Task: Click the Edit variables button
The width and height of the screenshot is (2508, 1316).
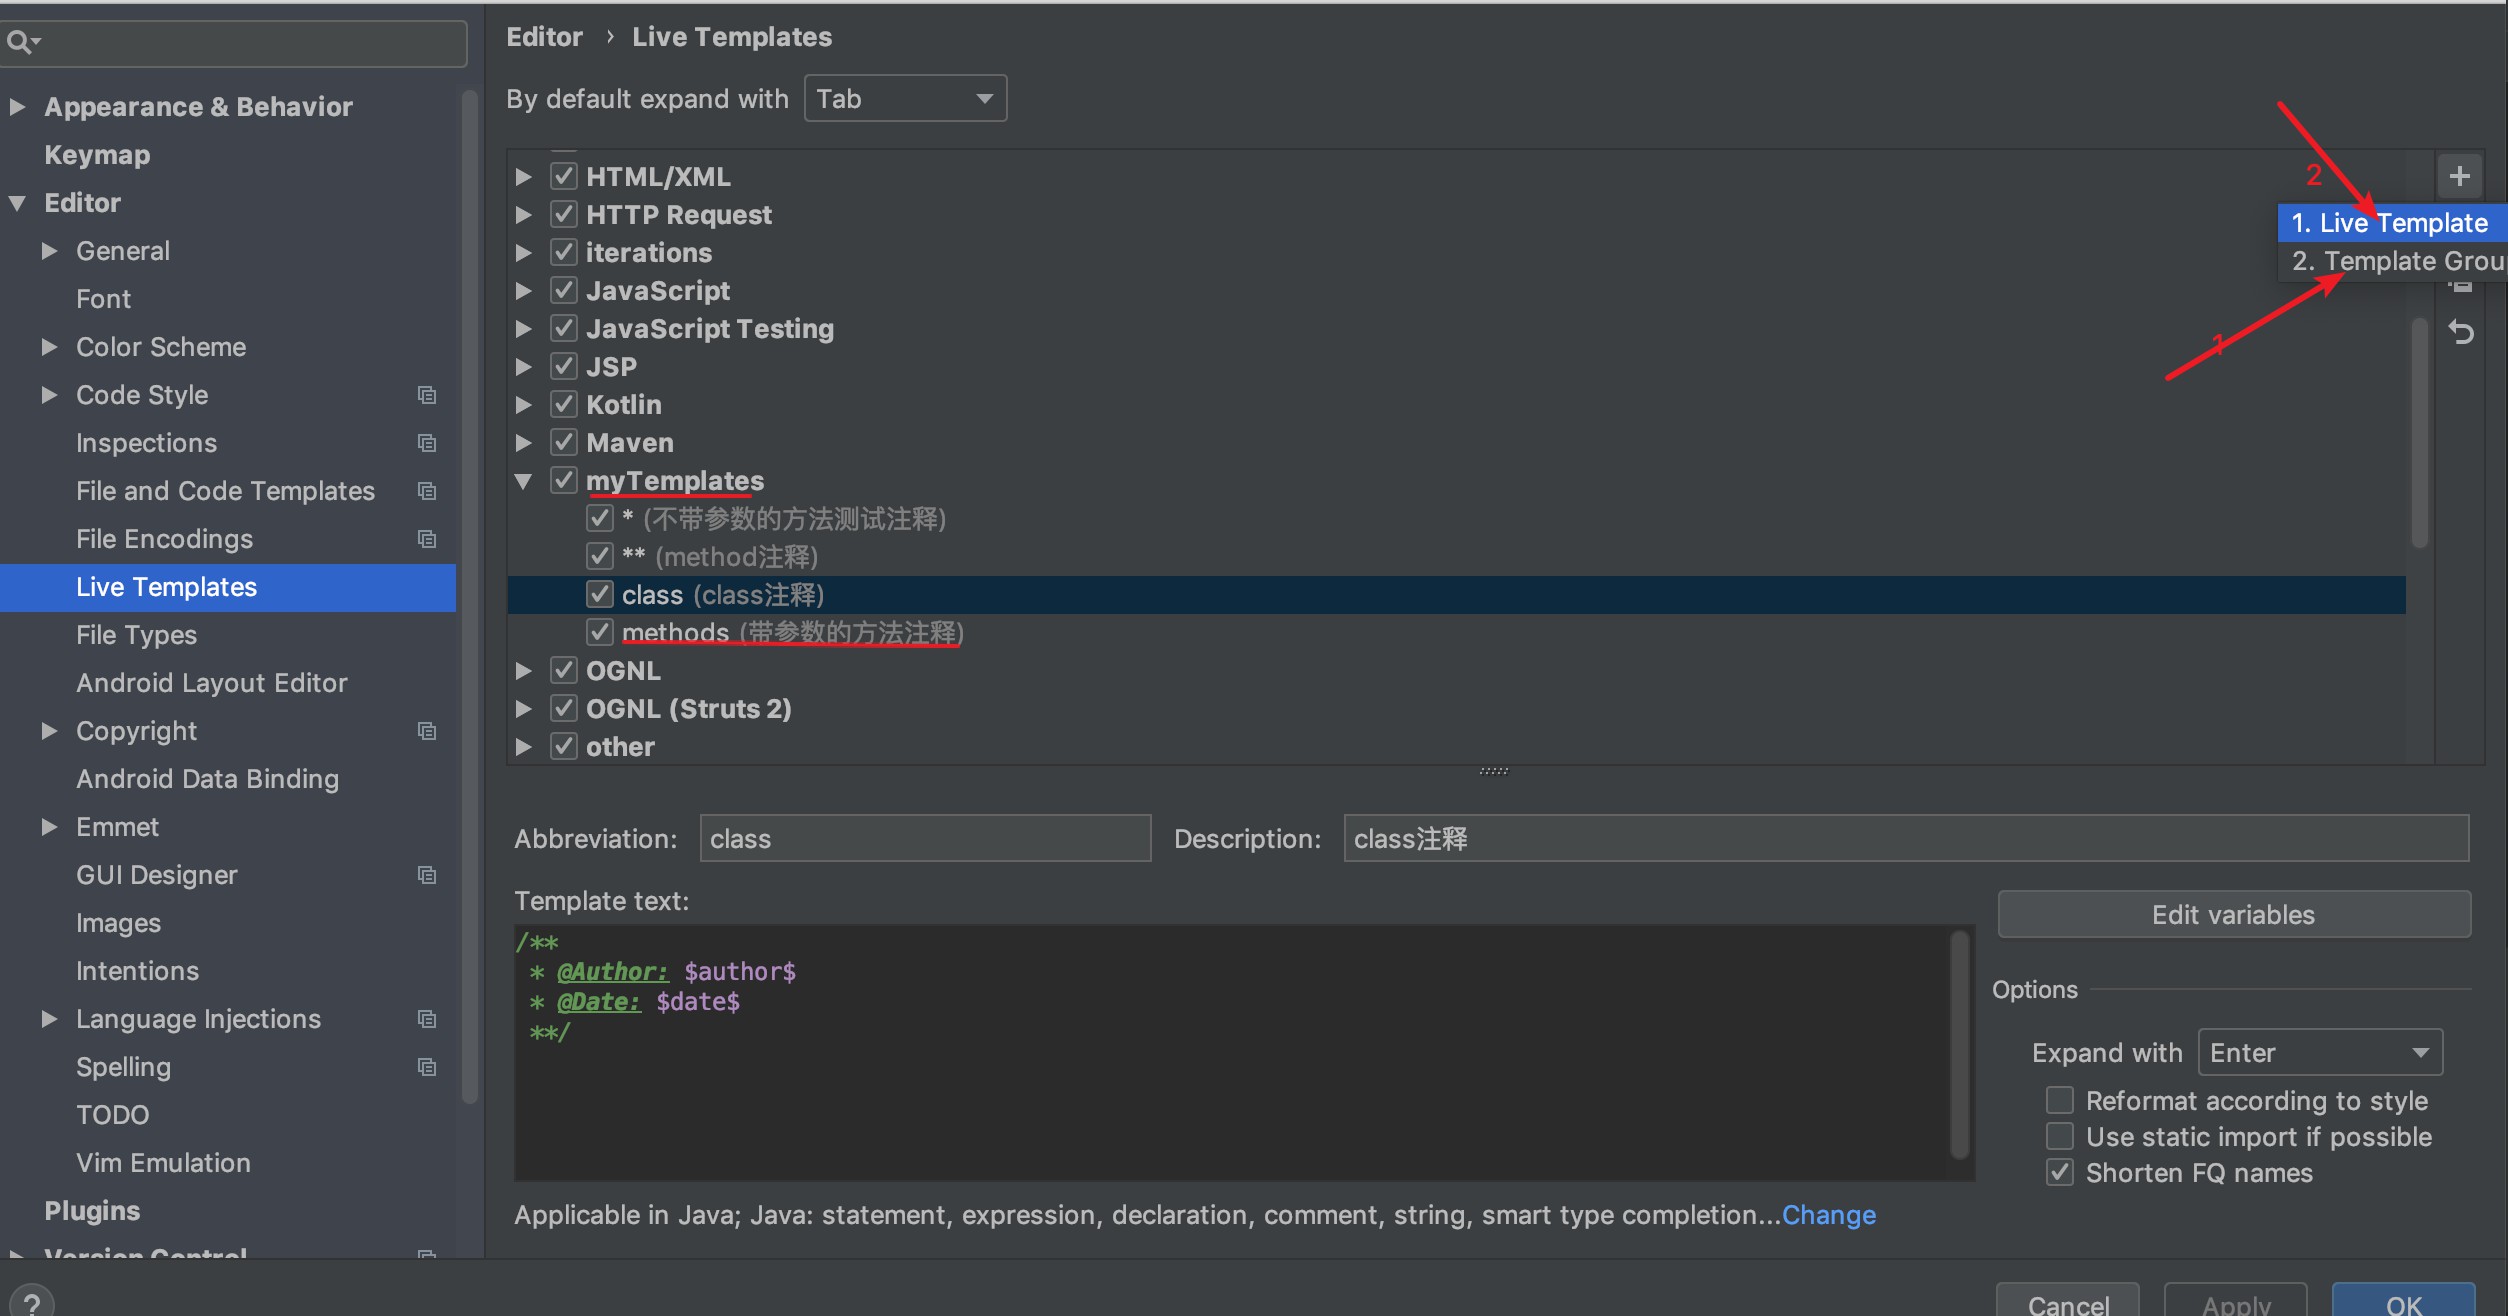Action: tap(2233, 914)
